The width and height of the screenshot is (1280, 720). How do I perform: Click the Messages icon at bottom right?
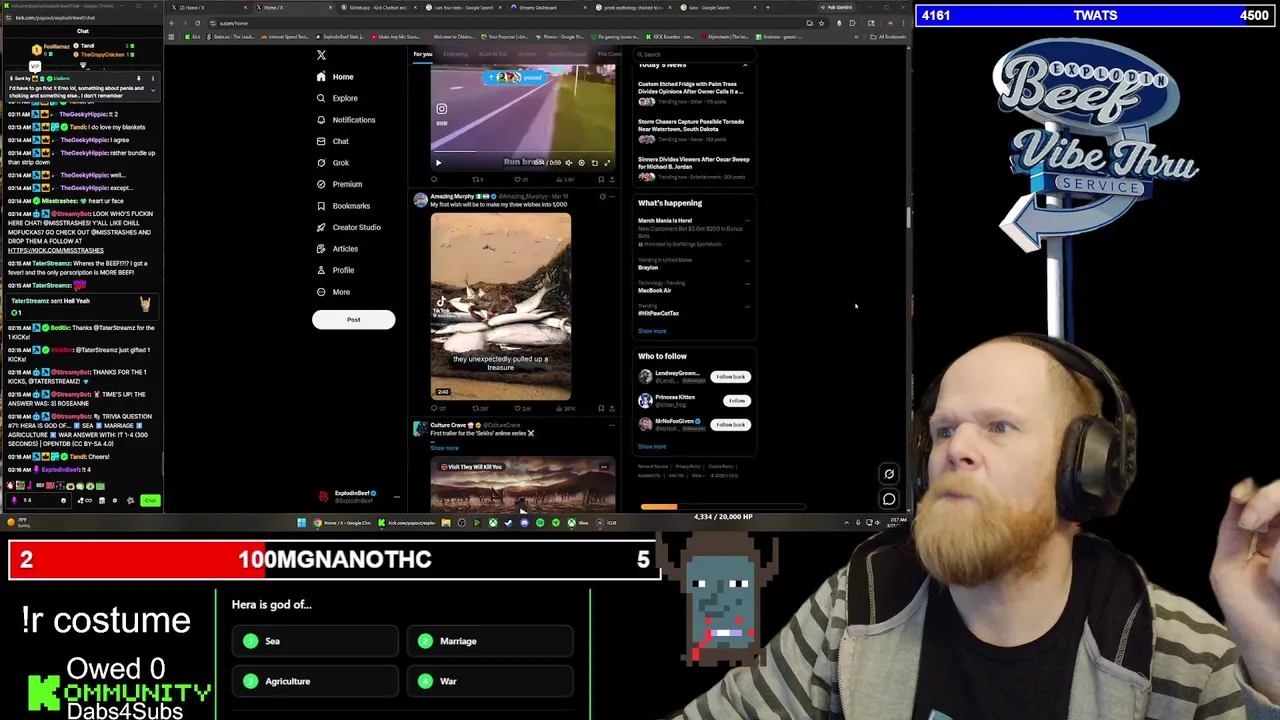[x=889, y=498]
